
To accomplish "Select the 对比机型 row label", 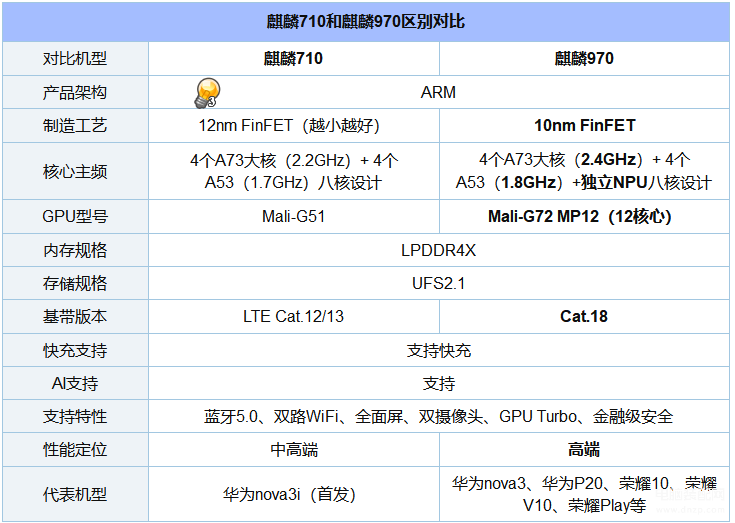I will click(x=75, y=59).
